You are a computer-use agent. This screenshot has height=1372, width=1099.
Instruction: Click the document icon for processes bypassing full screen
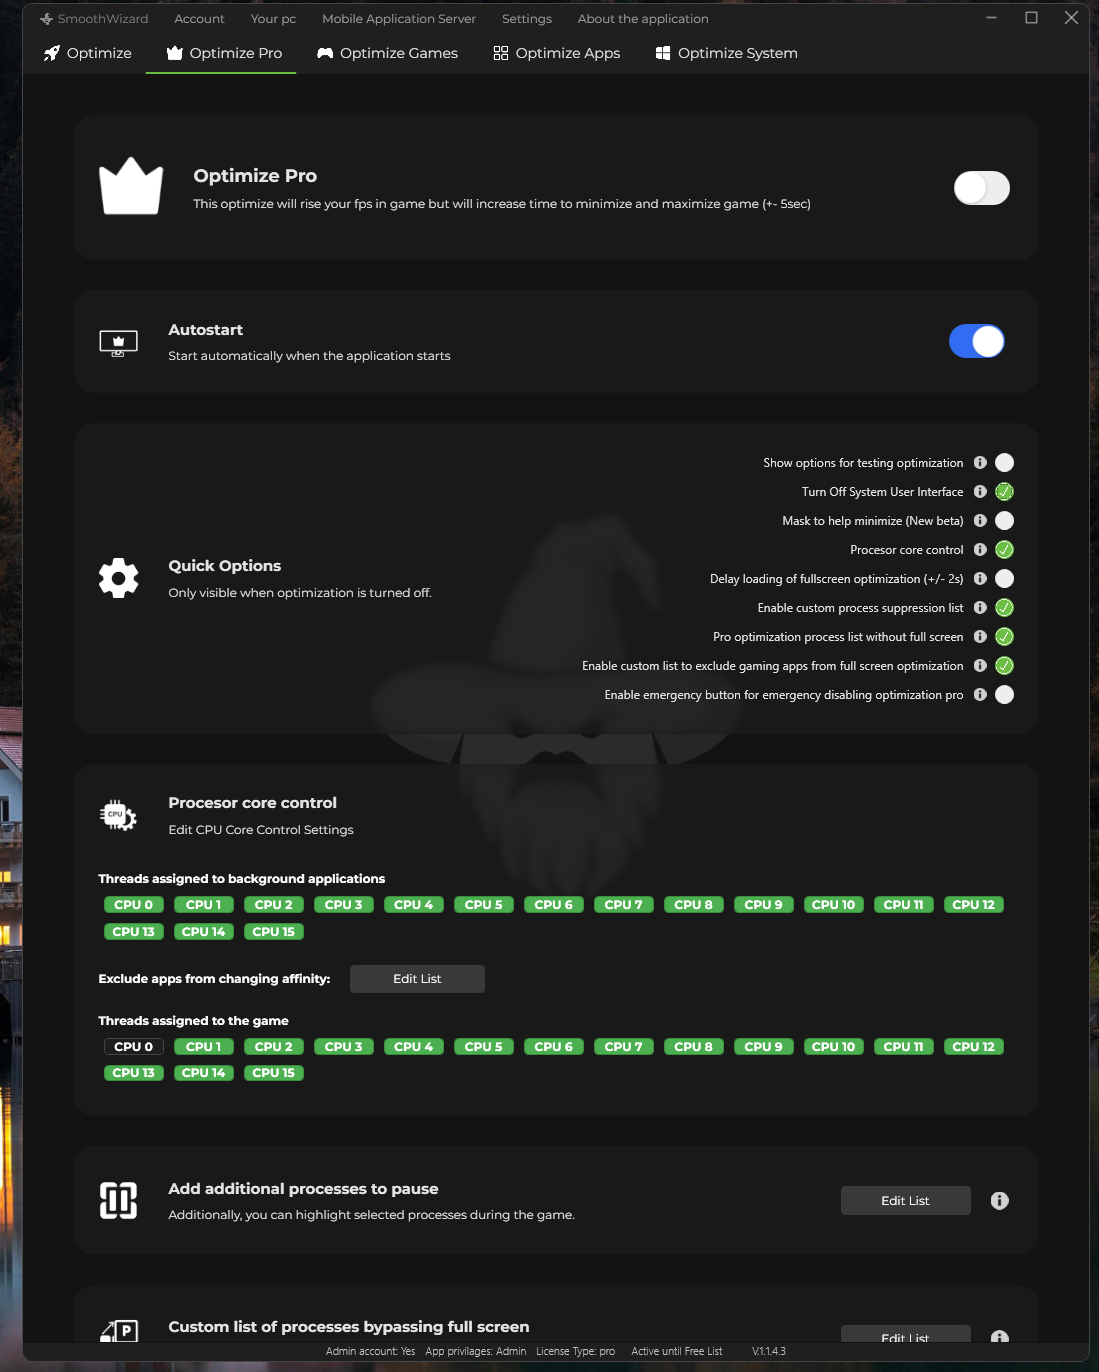[x=118, y=1332]
